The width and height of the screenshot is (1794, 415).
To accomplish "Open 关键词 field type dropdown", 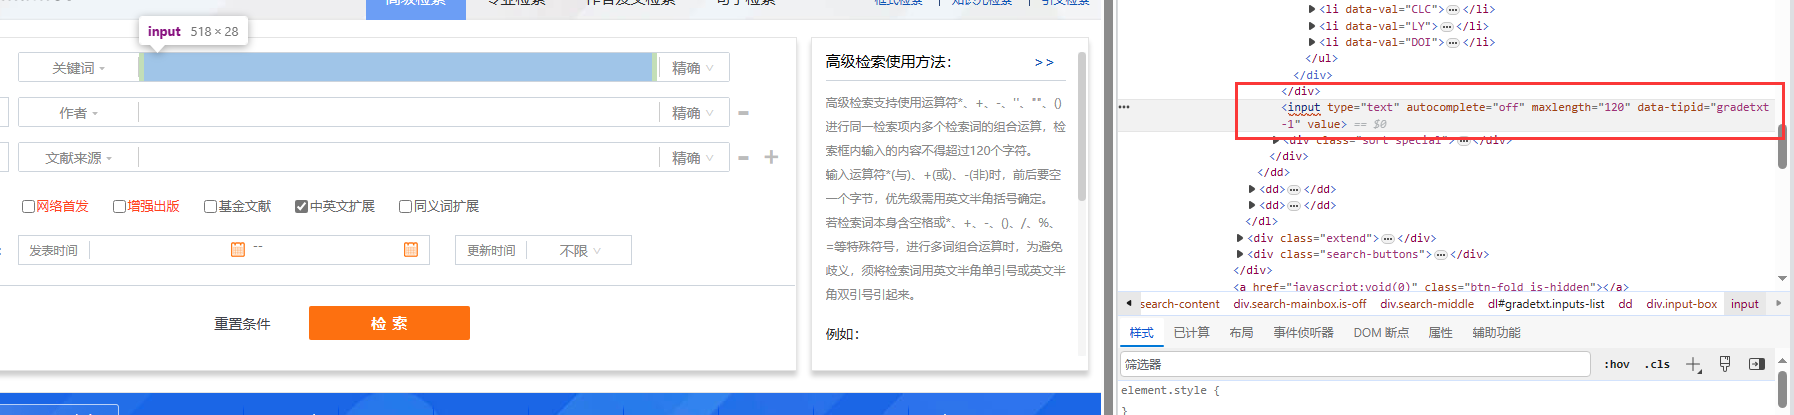I will point(78,68).
